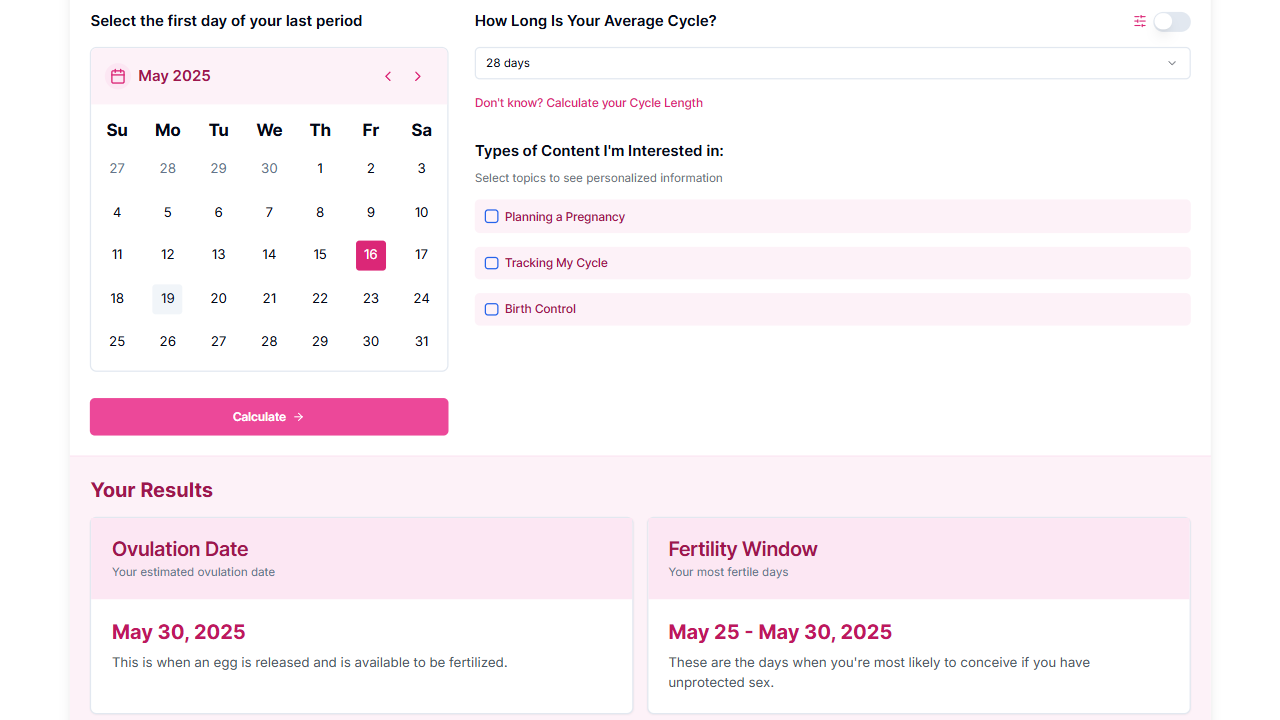
Task: Click the Fertility Window results card
Action: click(918, 615)
